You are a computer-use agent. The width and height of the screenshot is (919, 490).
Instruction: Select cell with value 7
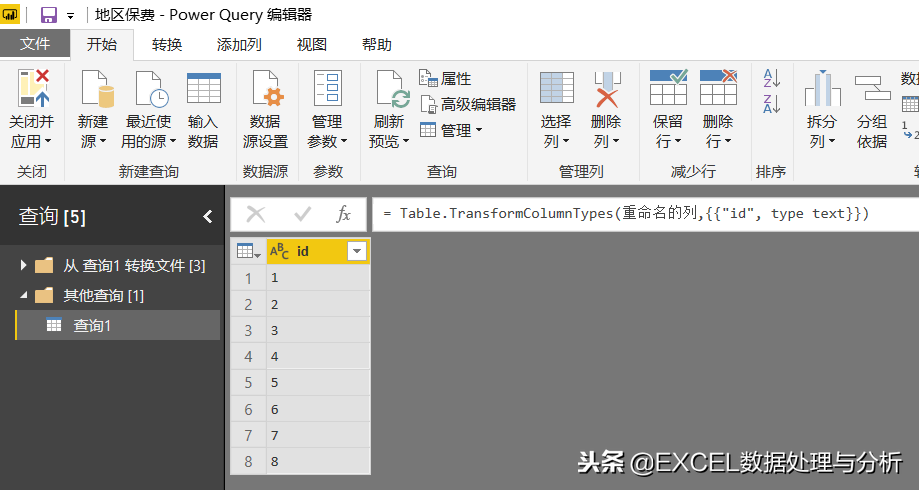point(318,435)
